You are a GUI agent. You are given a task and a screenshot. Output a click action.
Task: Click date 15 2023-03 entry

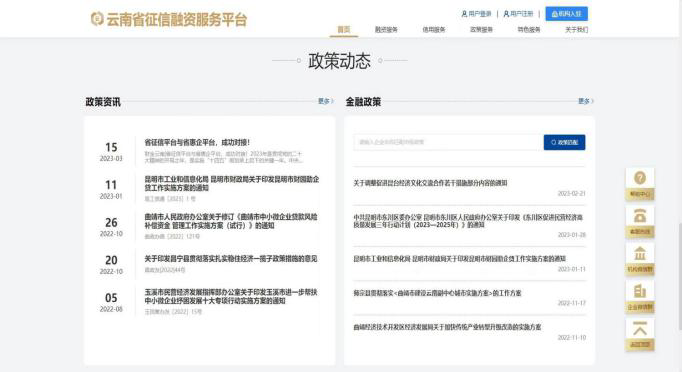[111, 151]
